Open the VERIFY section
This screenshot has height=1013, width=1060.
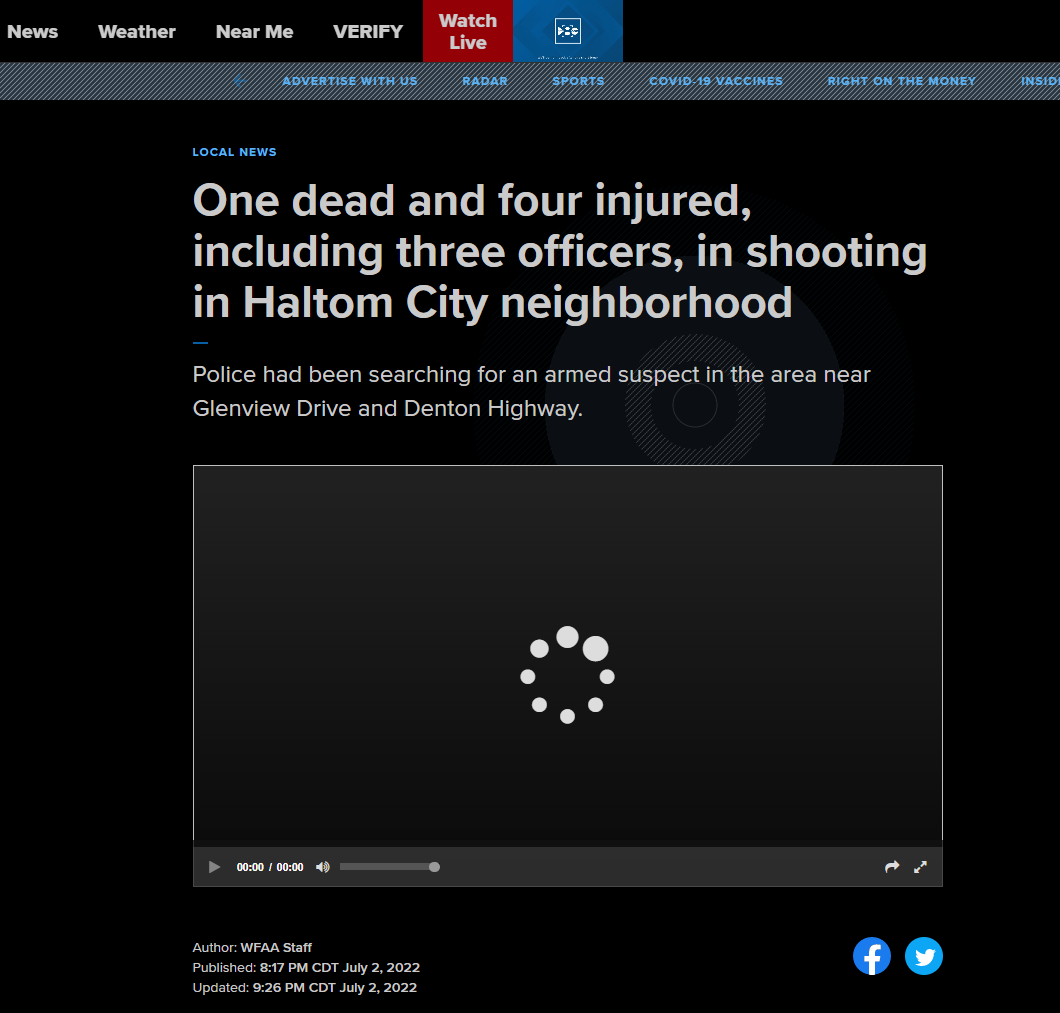pyautogui.click(x=368, y=32)
